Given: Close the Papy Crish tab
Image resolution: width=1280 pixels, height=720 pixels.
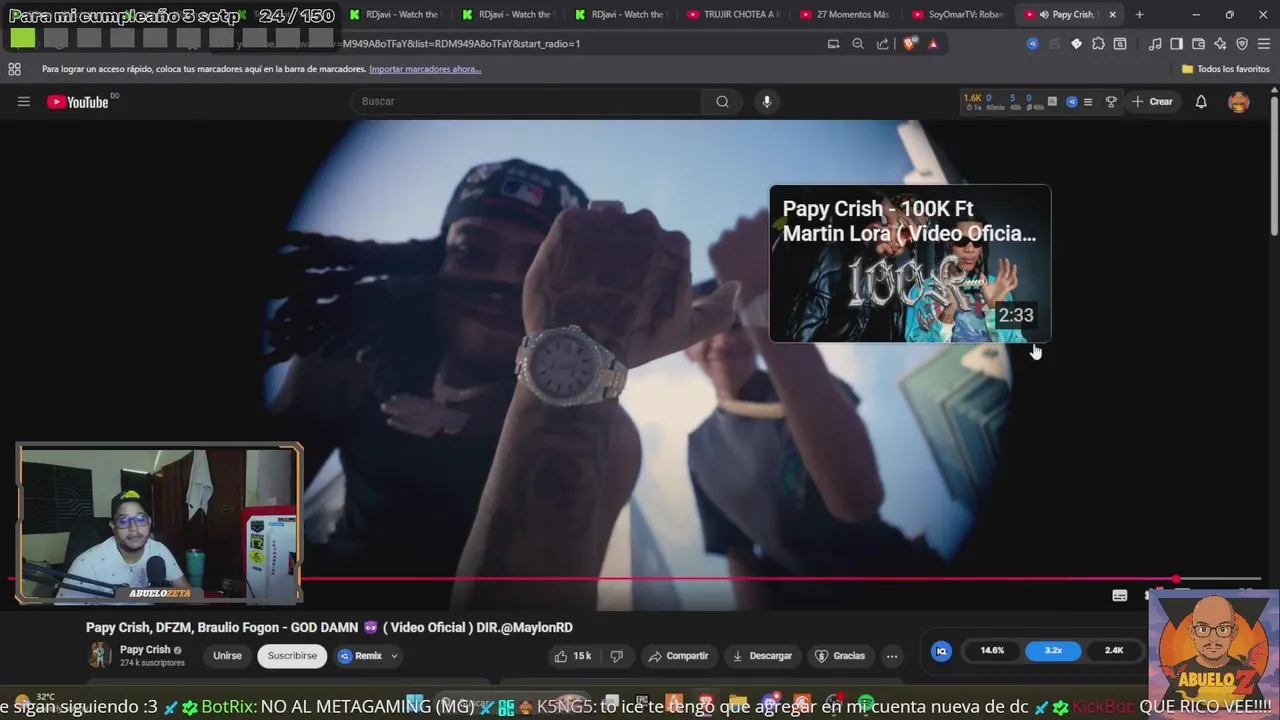Looking at the screenshot, I should point(1112,15).
